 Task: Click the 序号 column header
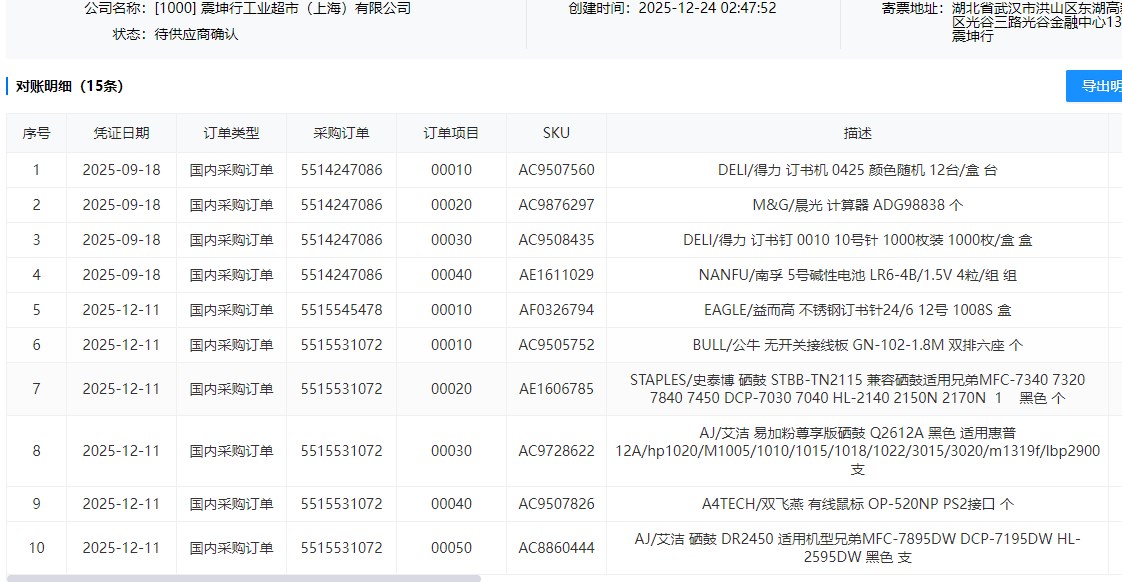click(36, 133)
